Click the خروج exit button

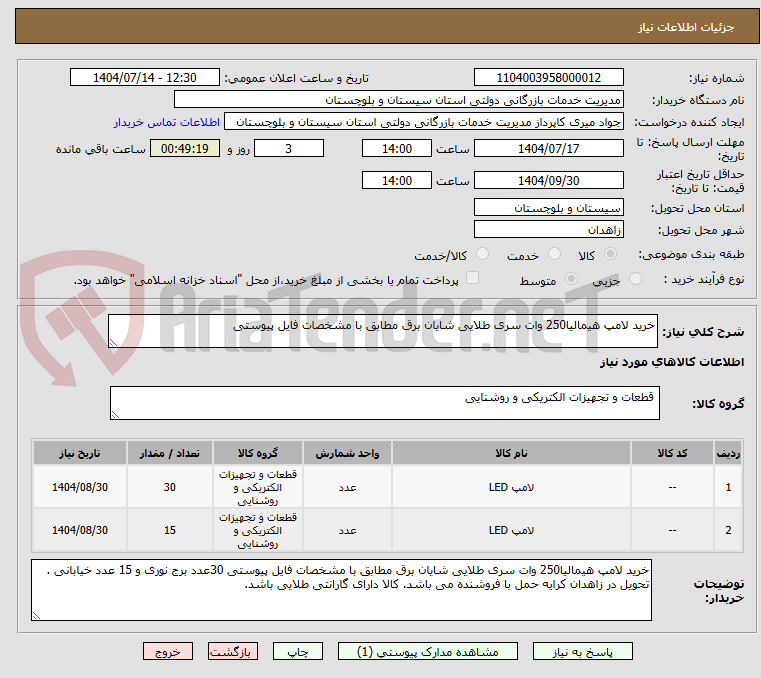click(167, 651)
